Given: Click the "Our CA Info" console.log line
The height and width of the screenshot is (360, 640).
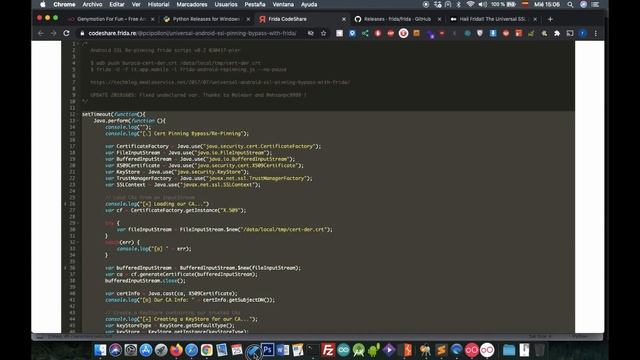Looking at the screenshot, I should point(190,300).
